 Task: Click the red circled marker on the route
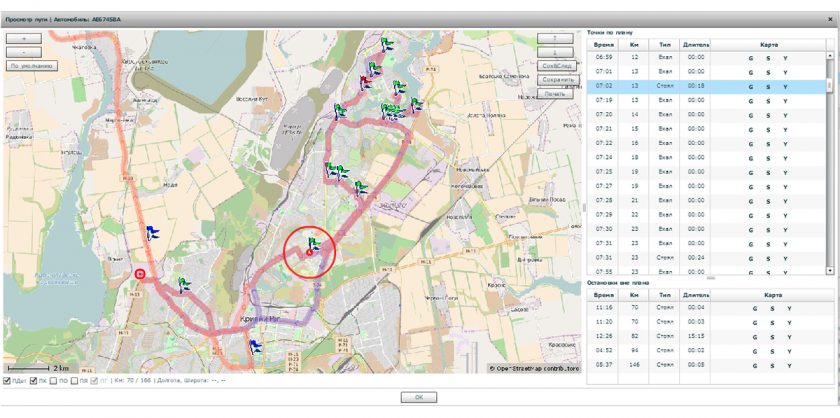click(310, 251)
